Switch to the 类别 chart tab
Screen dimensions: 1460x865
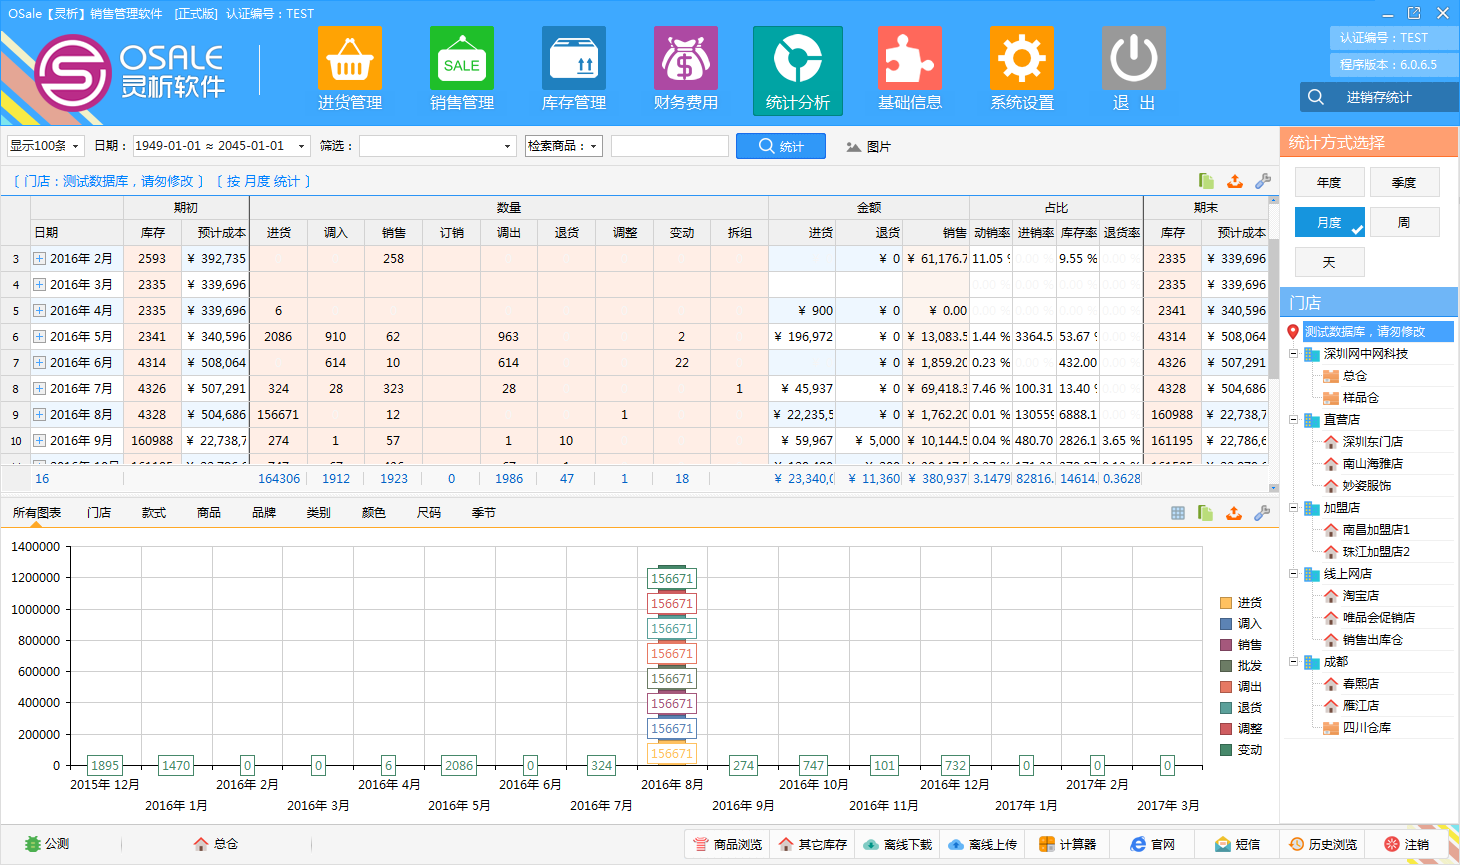pos(319,513)
